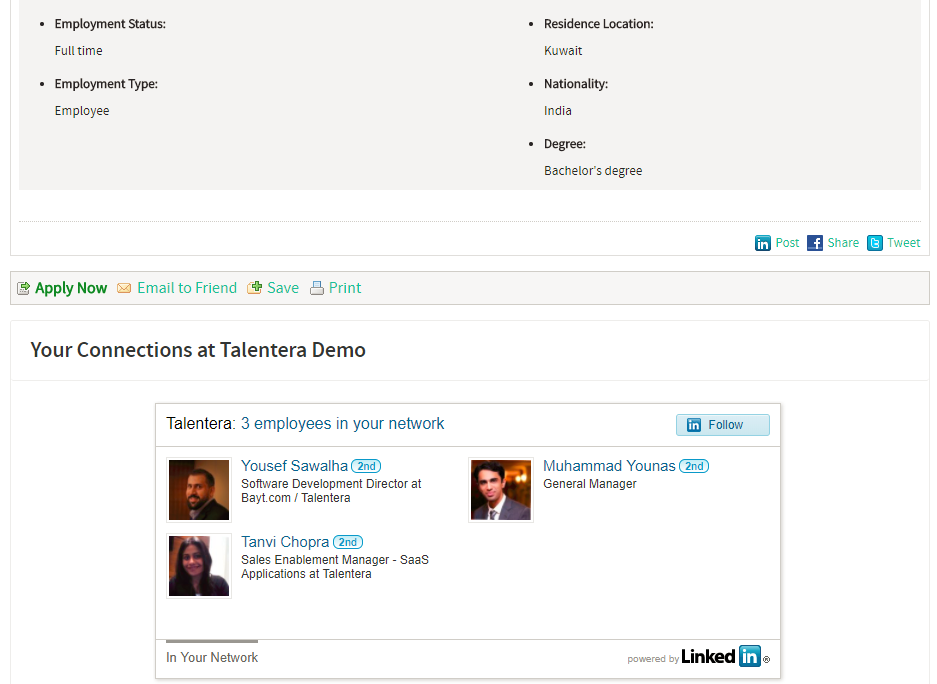This screenshot has width=937, height=684.
Task: Open Yousef Sawalha's profile
Action: coord(294,466)
